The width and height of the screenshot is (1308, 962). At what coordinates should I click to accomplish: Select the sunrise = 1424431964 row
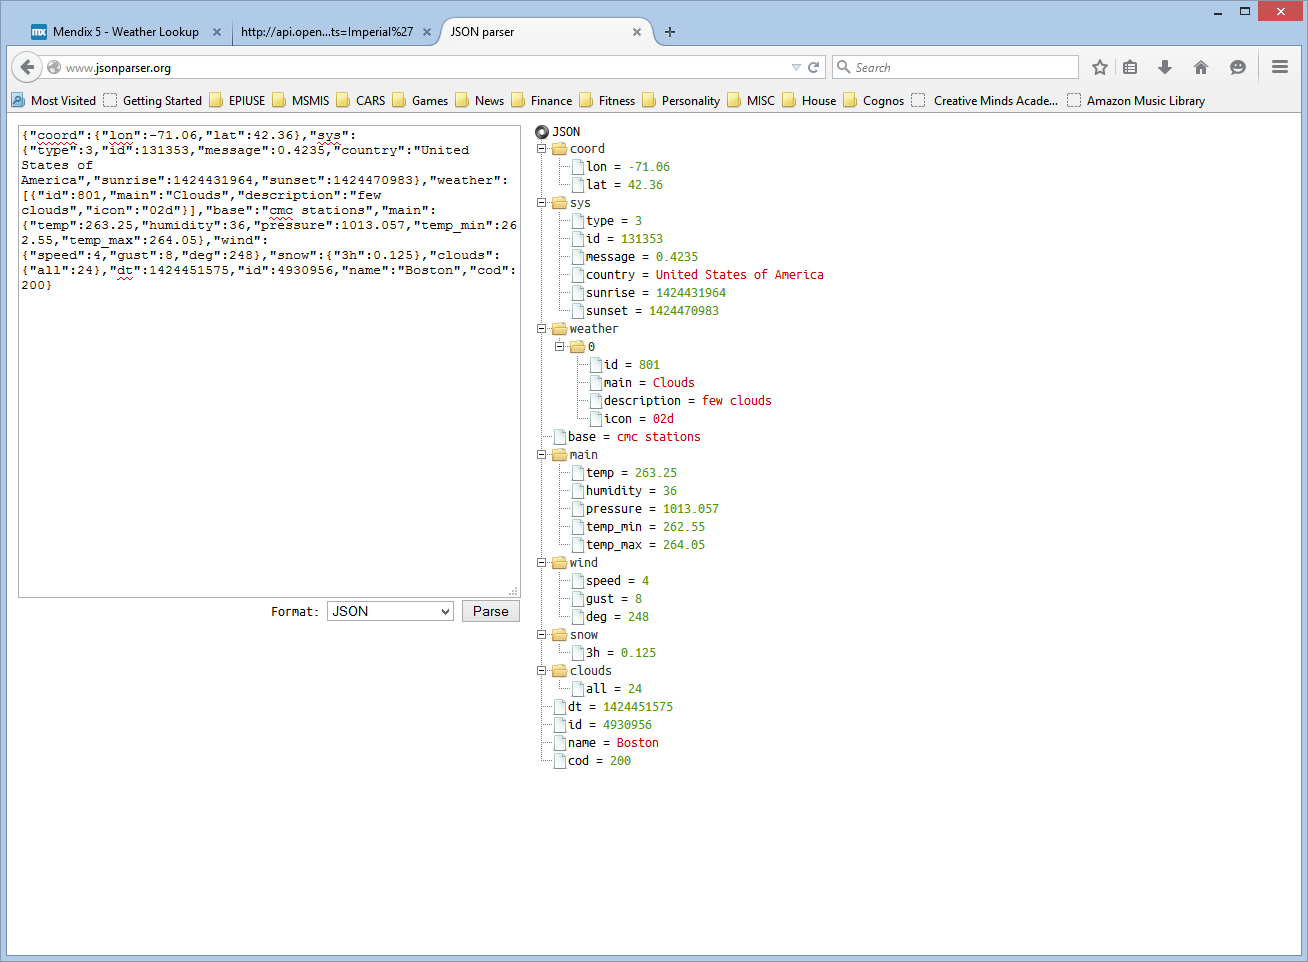click(649, 293)
